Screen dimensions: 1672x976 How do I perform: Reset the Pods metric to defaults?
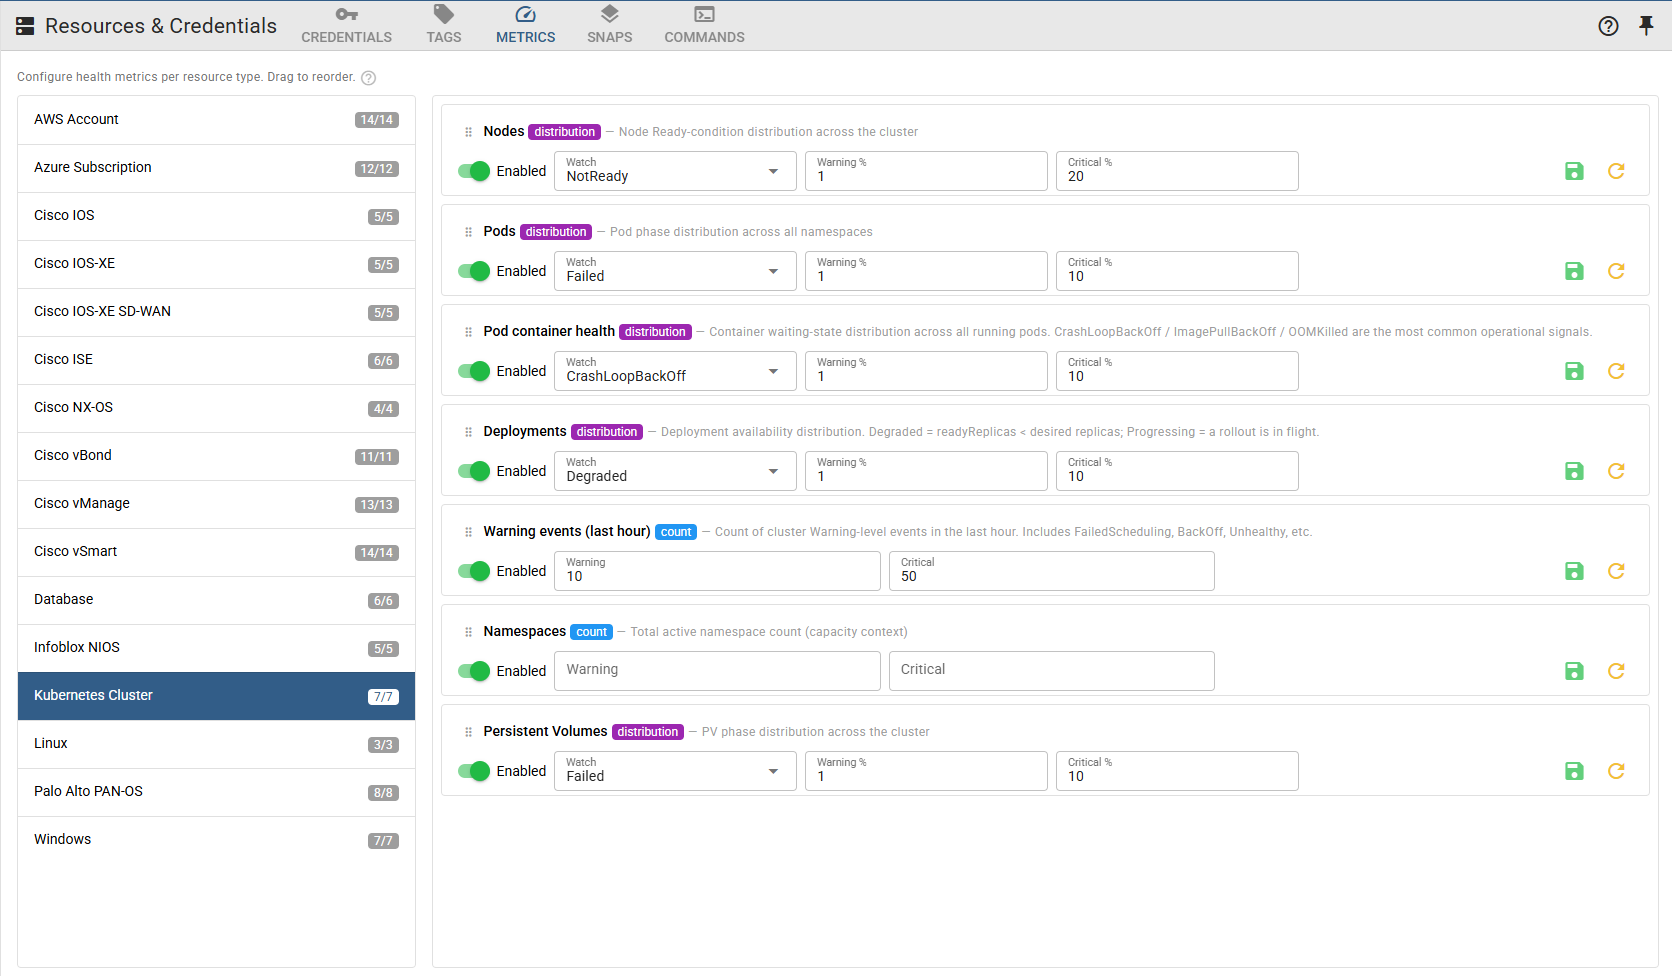[x=1616, y=271]
